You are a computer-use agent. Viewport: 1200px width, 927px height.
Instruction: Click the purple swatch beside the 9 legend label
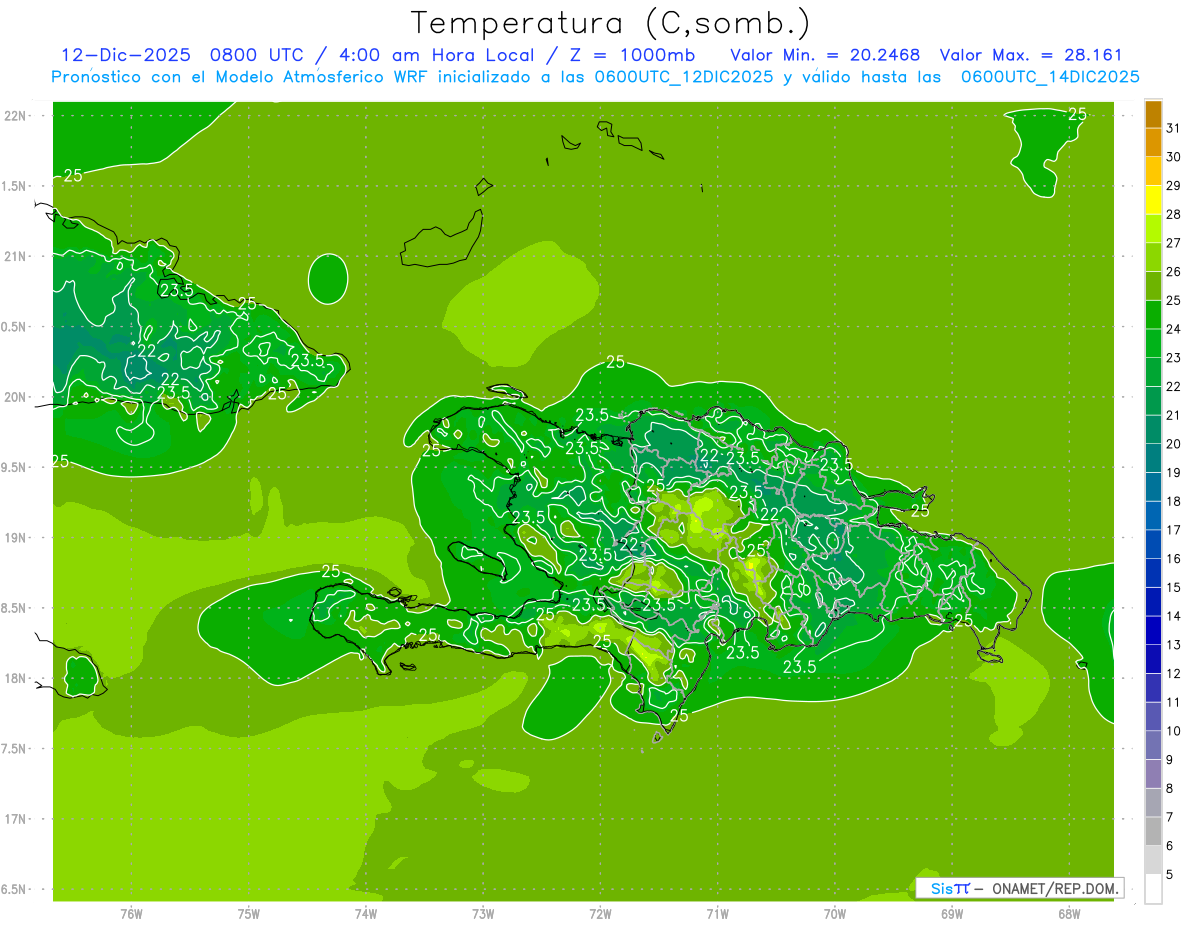(x=1153, y=746)
